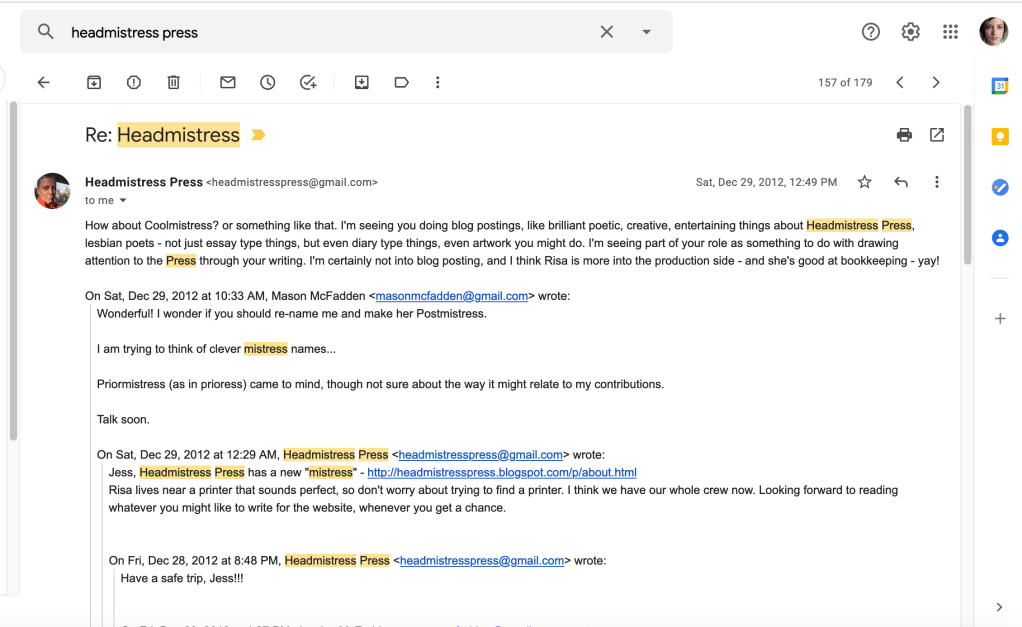Add this email to Tasks
Image resolution: width=1022 pixels, height=627 pixels.
[308, 83]
